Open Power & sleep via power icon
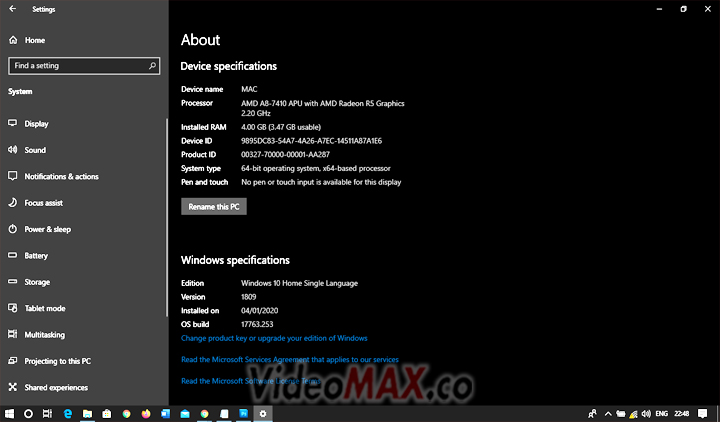This screenshot has height=422, width=720. [13, 229]
